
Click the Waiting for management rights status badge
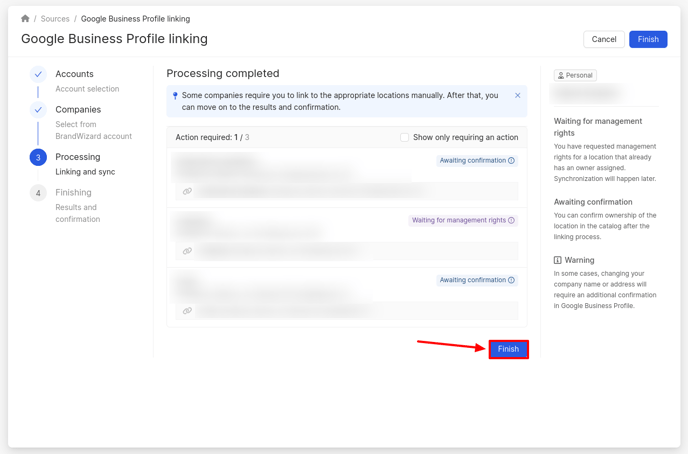(463, 220)
